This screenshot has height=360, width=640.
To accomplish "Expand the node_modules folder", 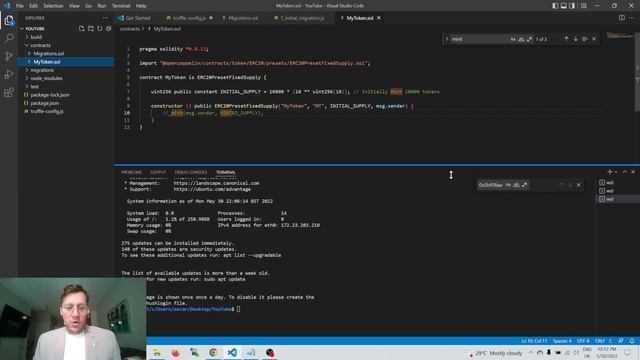I will pyautogui.click(x=46, y=78).
